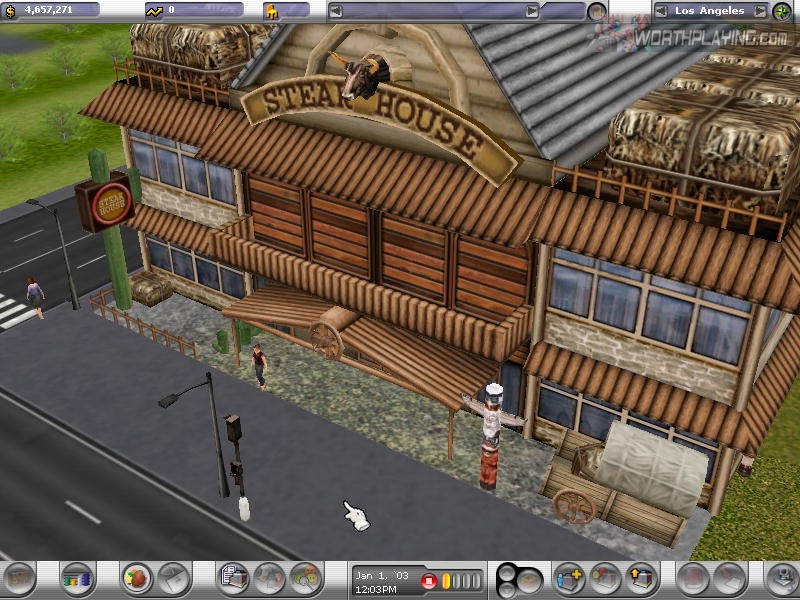This screenshot has height=600, width=800.
Task: Click the bar chart statistics icon
Action: (76, 577)
